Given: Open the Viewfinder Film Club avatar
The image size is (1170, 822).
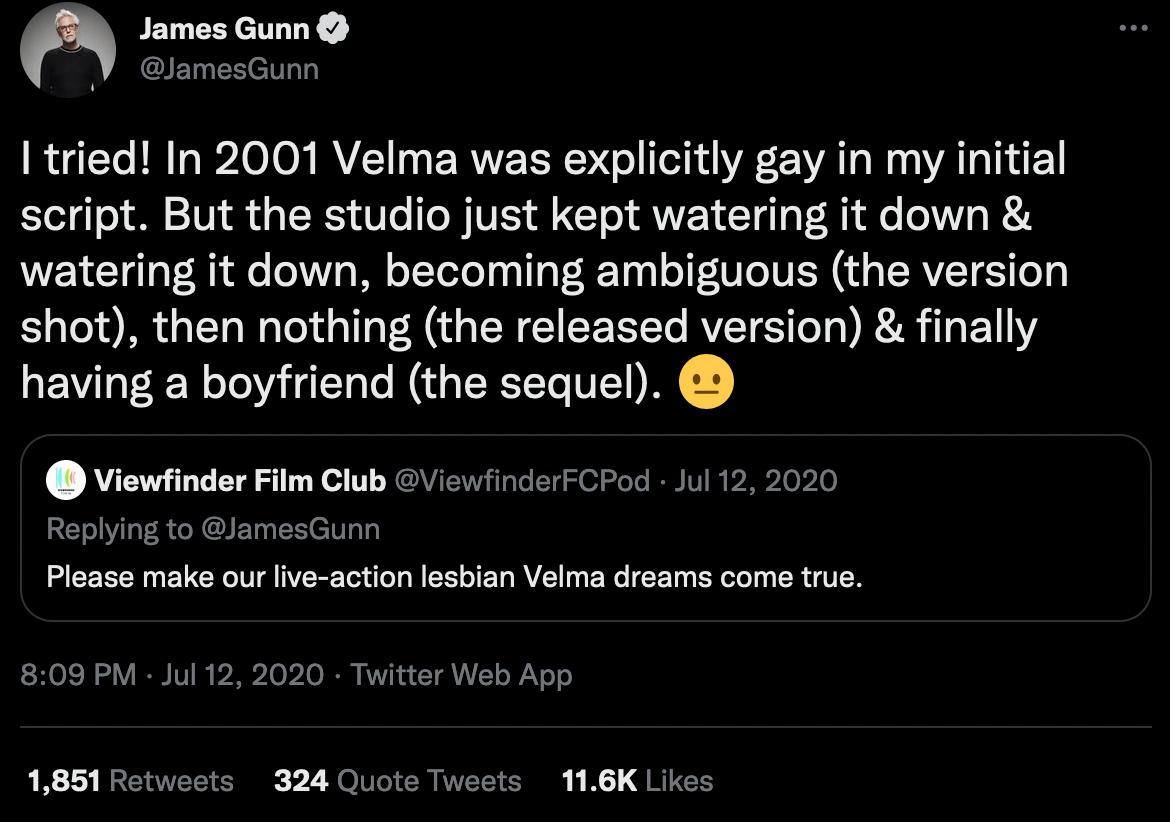Looking at the screenshot, I should pyautogui.click(x=66, y=481).
